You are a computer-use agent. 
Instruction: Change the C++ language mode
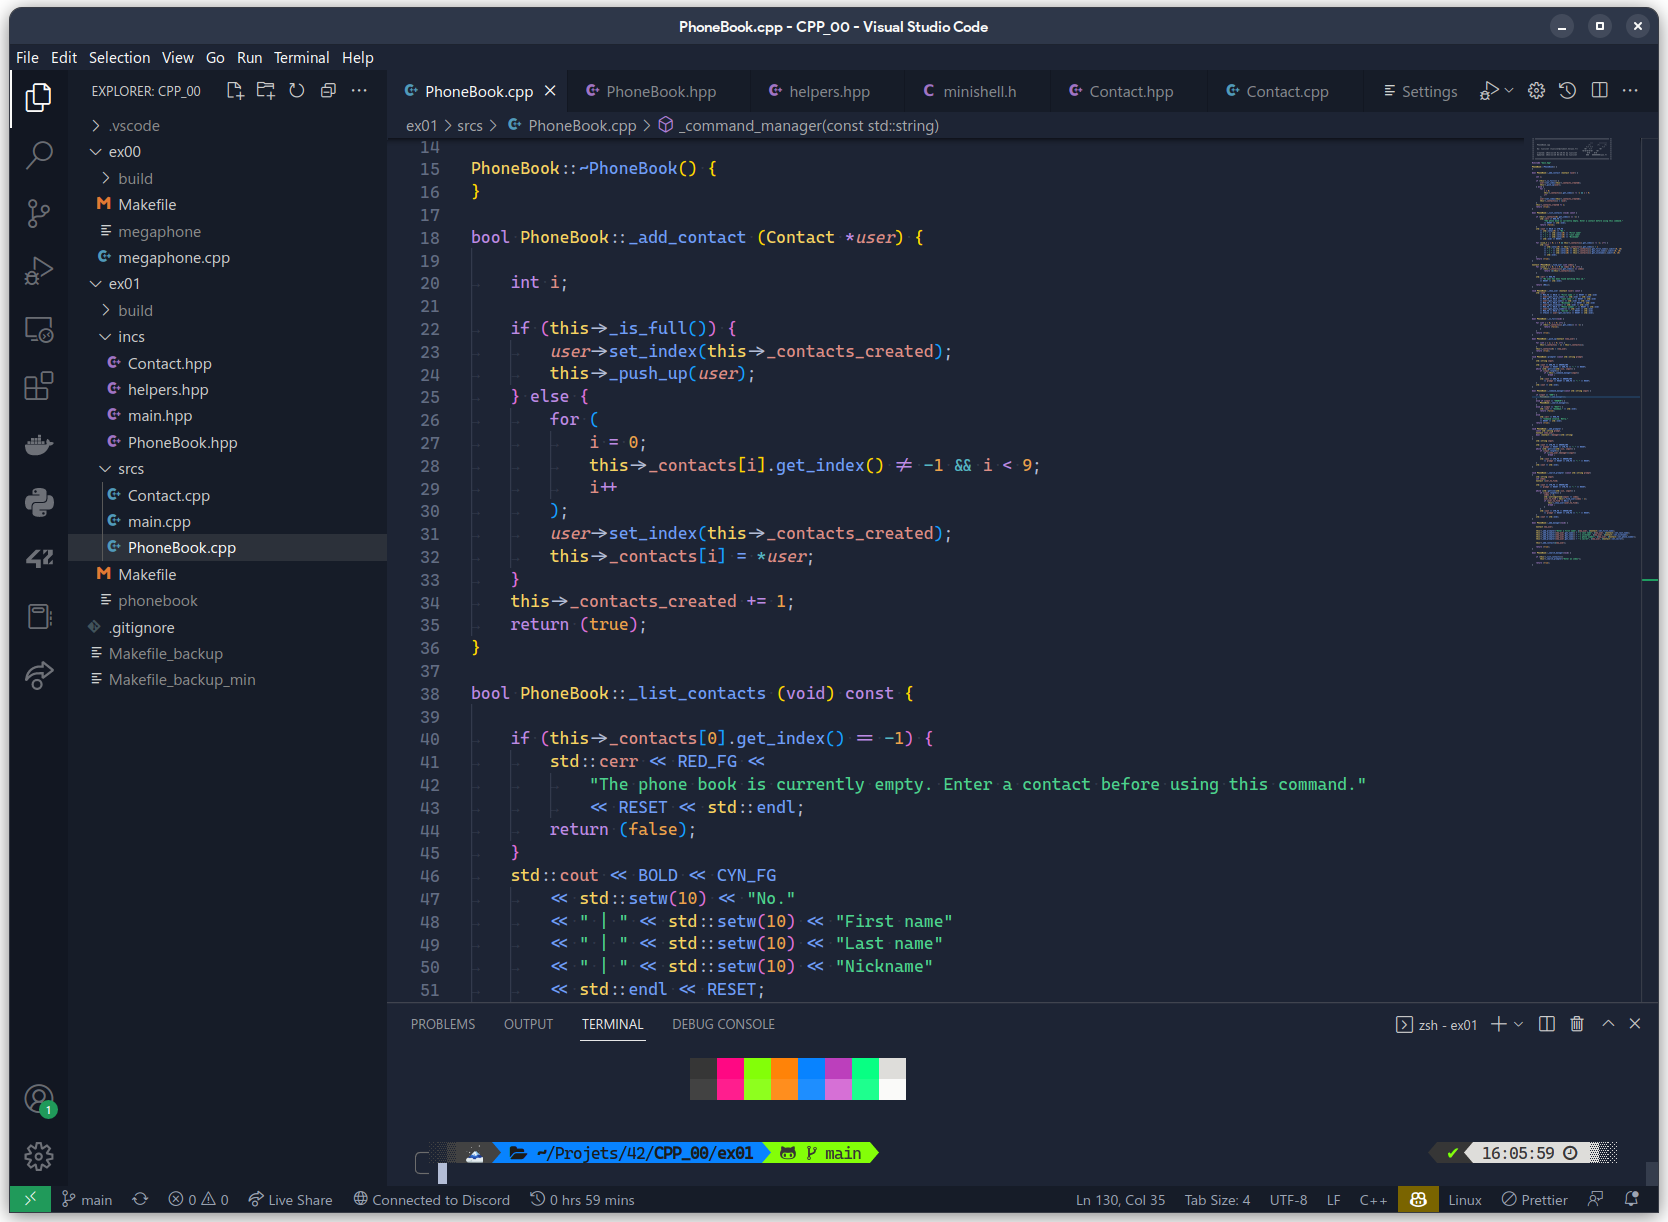[x=1373, y=1200]
